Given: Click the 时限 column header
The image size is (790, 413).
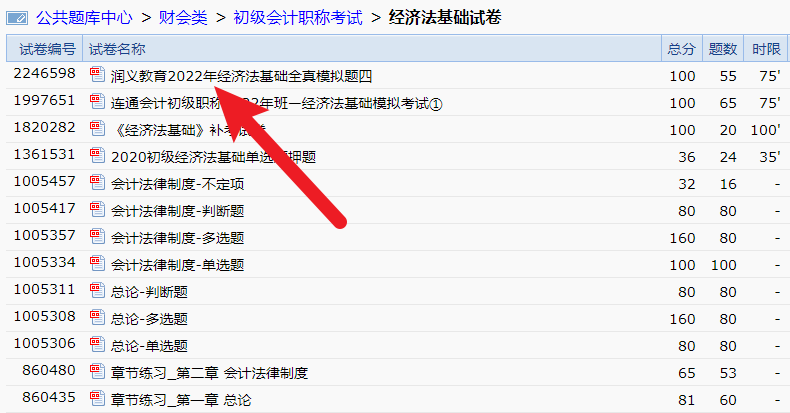Looking at the screenshot, I should [x=766, y=49].
